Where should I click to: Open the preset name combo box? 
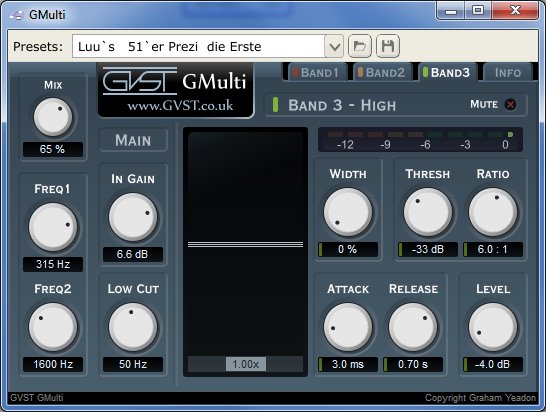tap(208, 46)
